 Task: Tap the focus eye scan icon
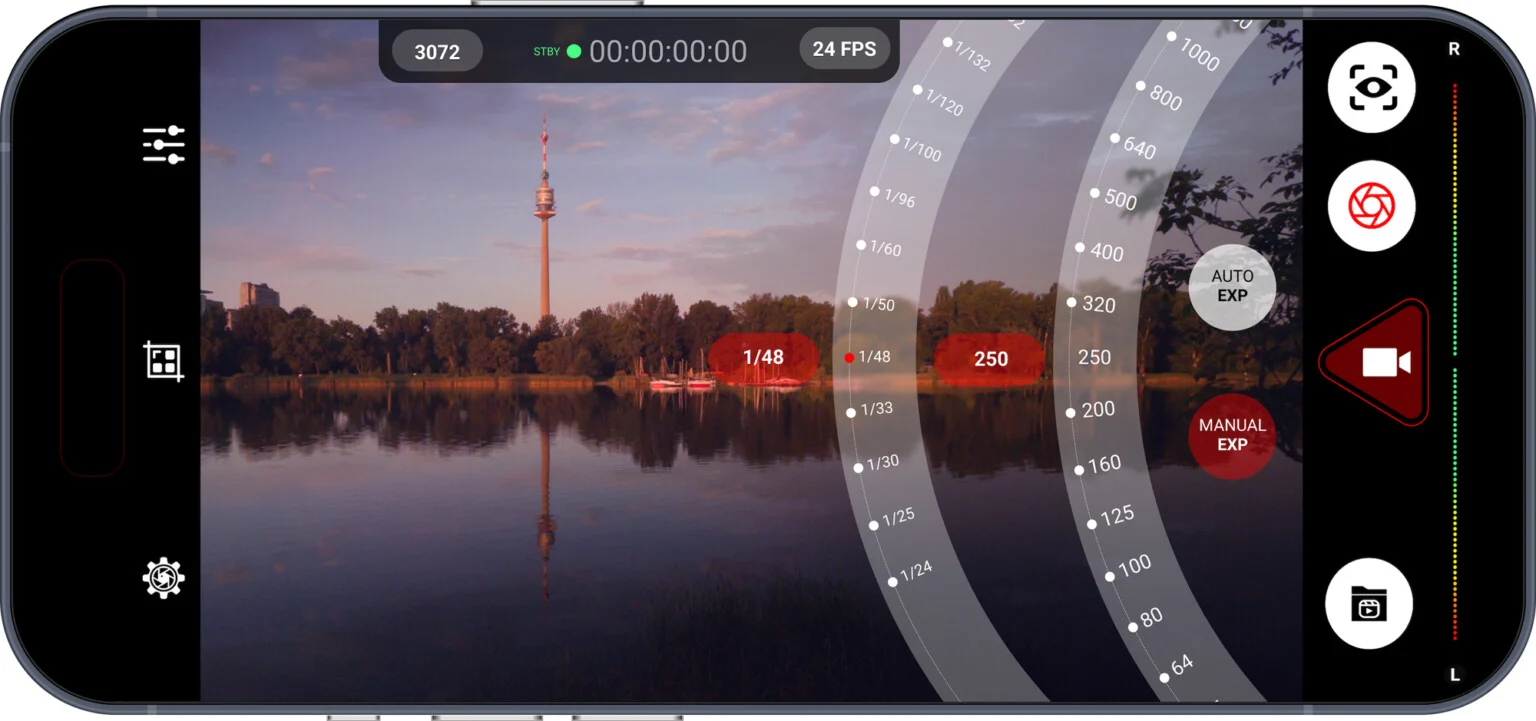(1371, 88)
